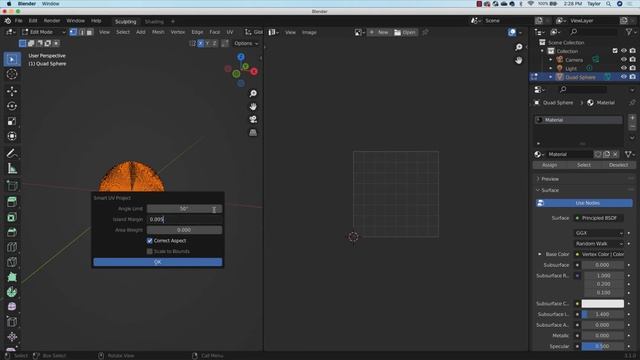
Task: Toggle the camera view icon
Action: tap(253, 120)
